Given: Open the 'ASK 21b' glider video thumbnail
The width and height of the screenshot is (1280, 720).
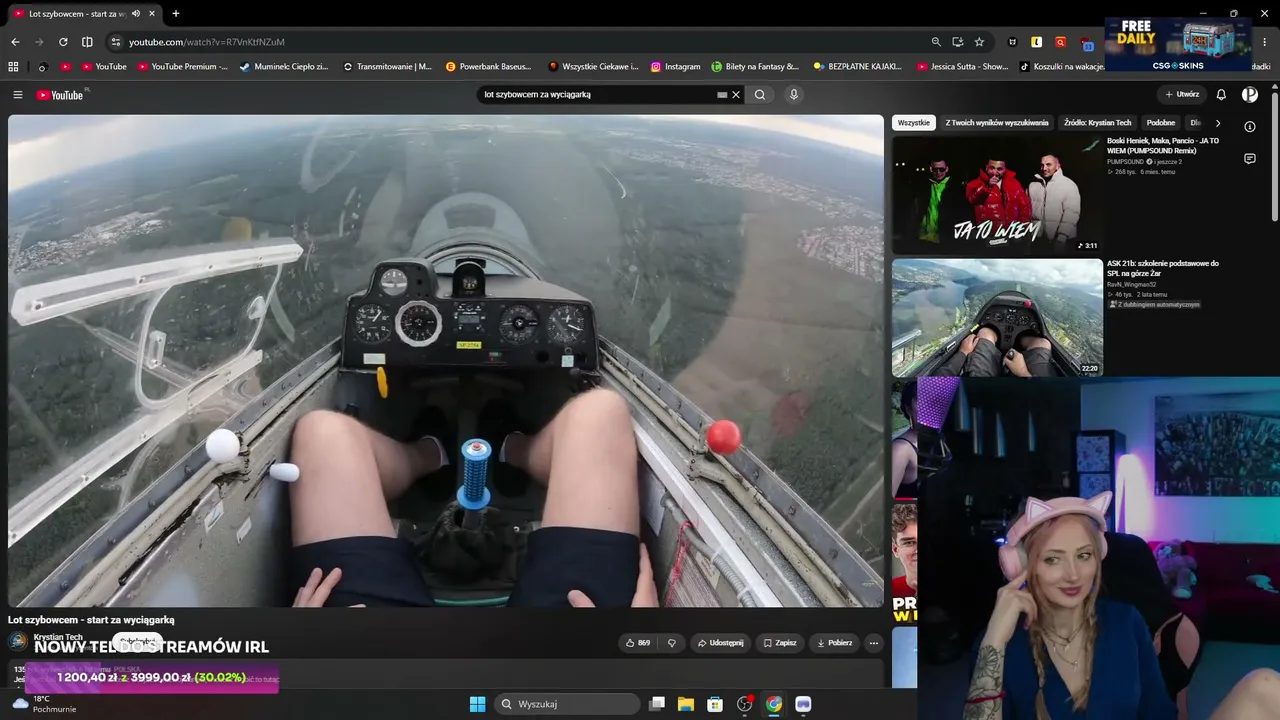Looking at the screenshot, I should click(997, 318).
